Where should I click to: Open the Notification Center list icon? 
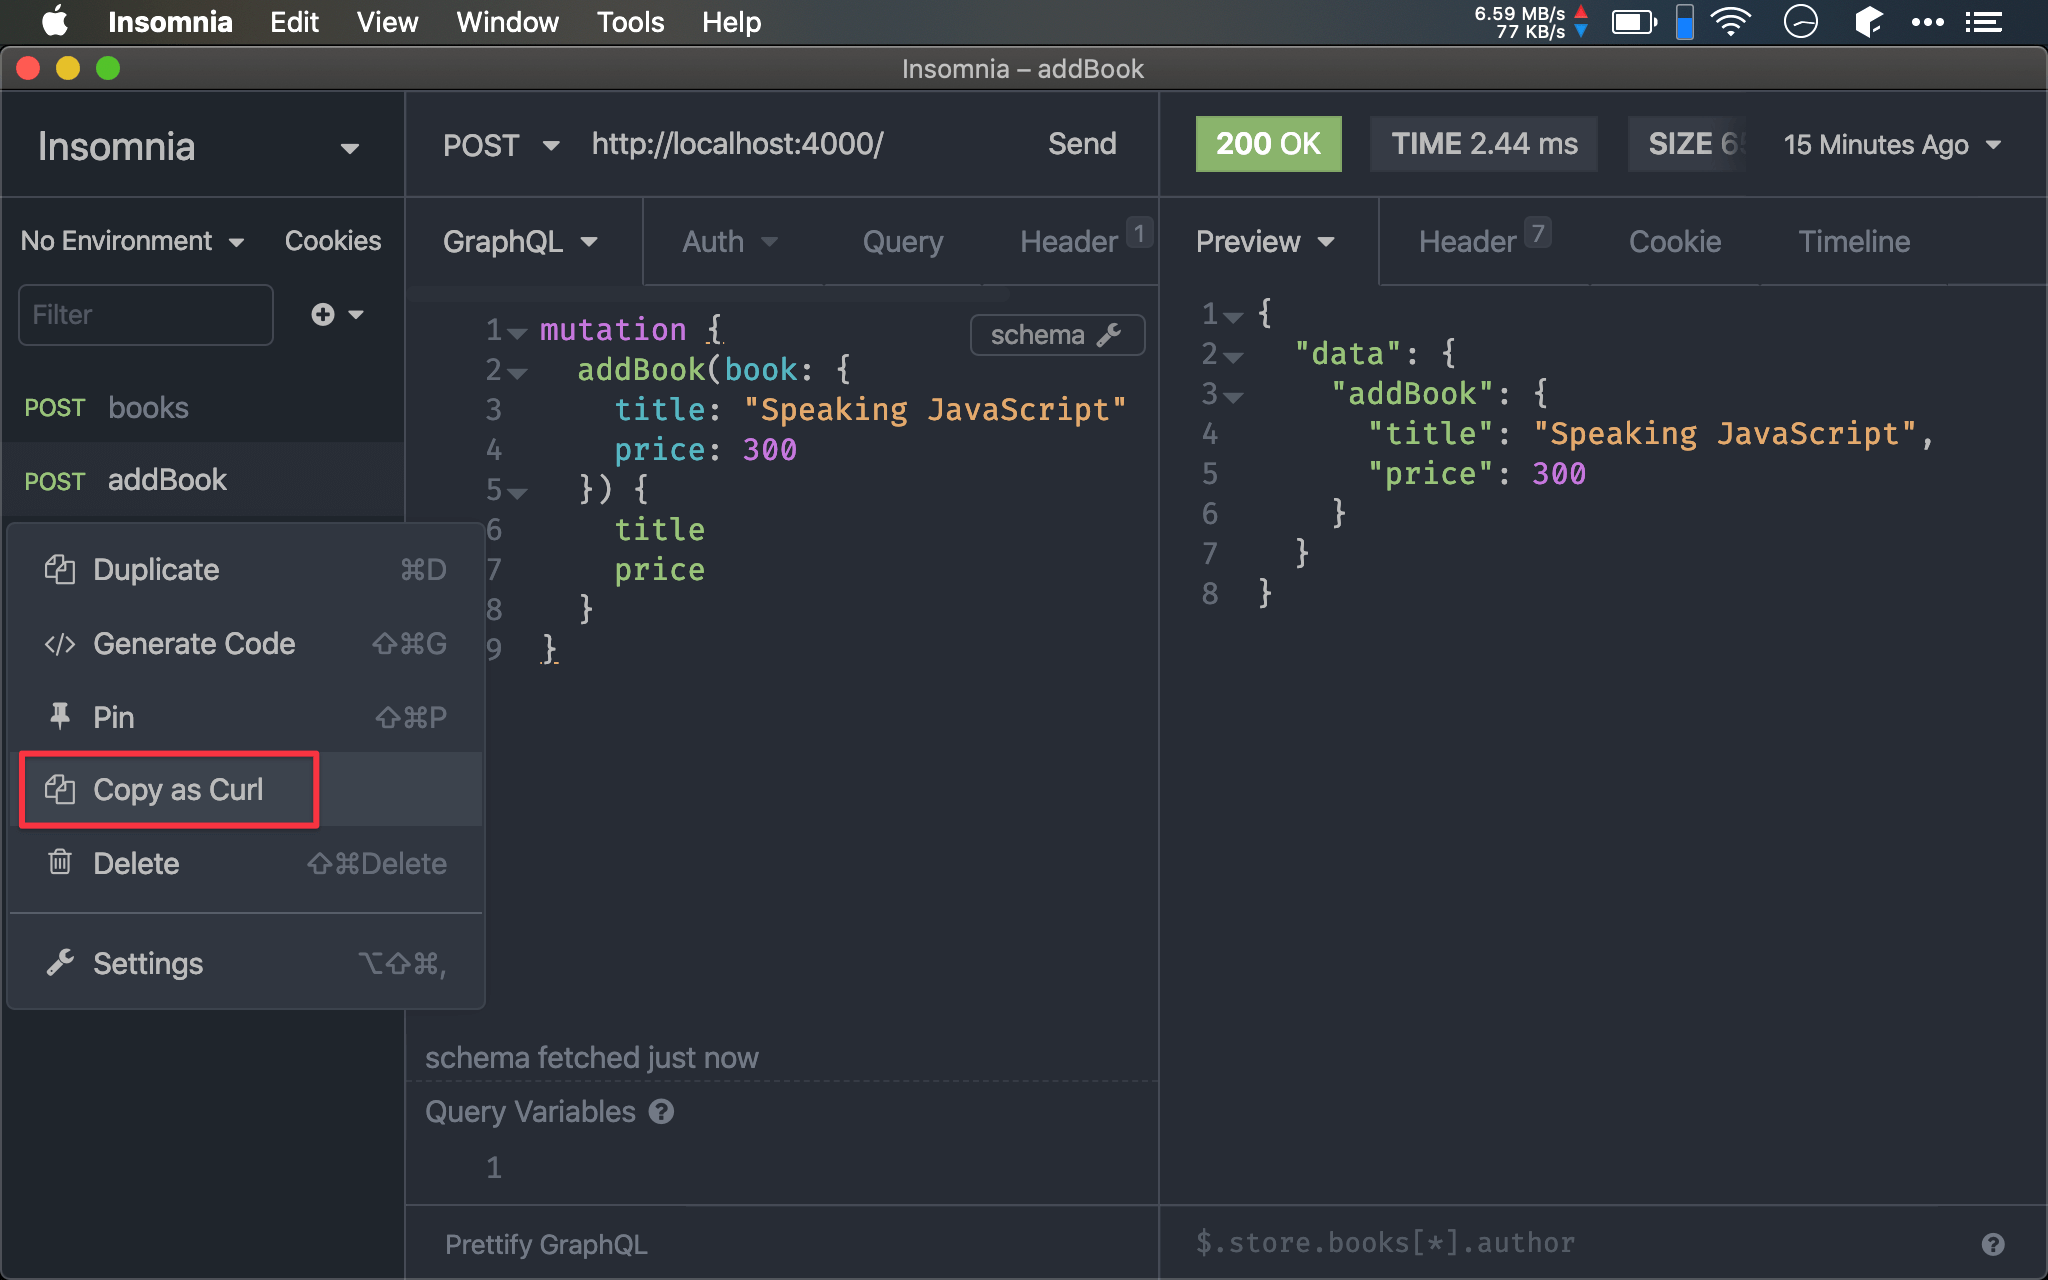1983,21
